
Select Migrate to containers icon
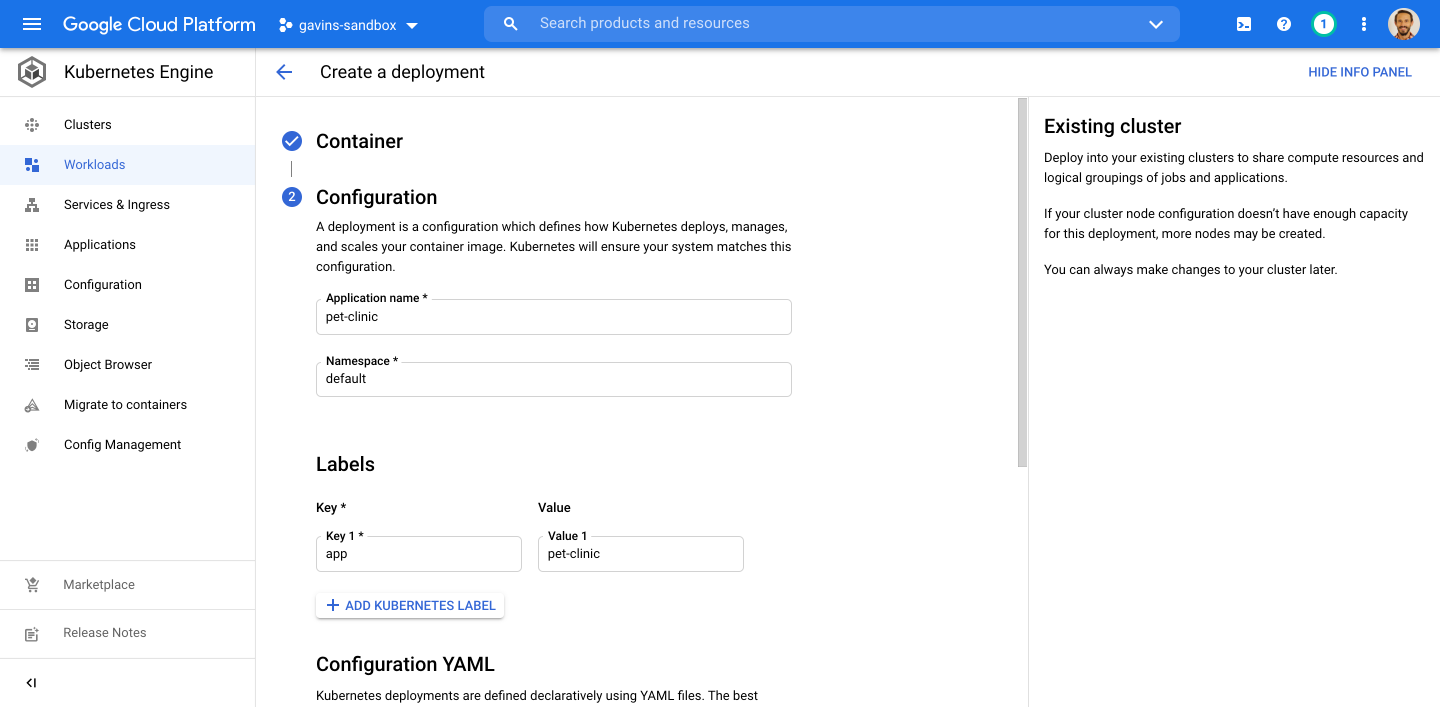click(x=31, y=404)
